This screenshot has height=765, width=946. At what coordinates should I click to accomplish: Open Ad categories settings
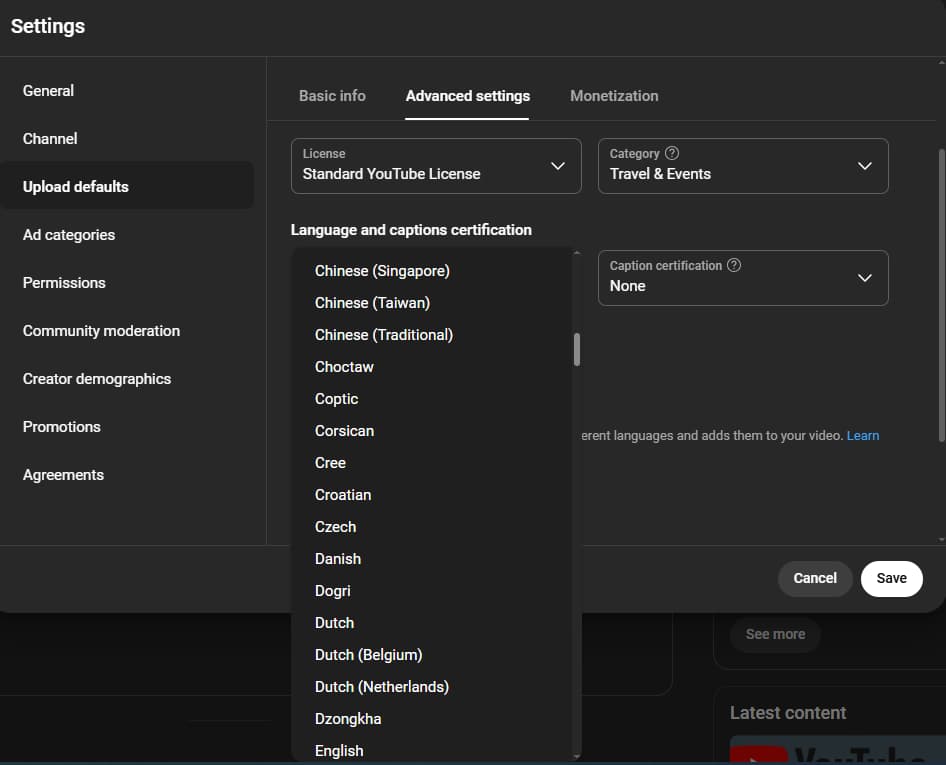pos(127,235)
